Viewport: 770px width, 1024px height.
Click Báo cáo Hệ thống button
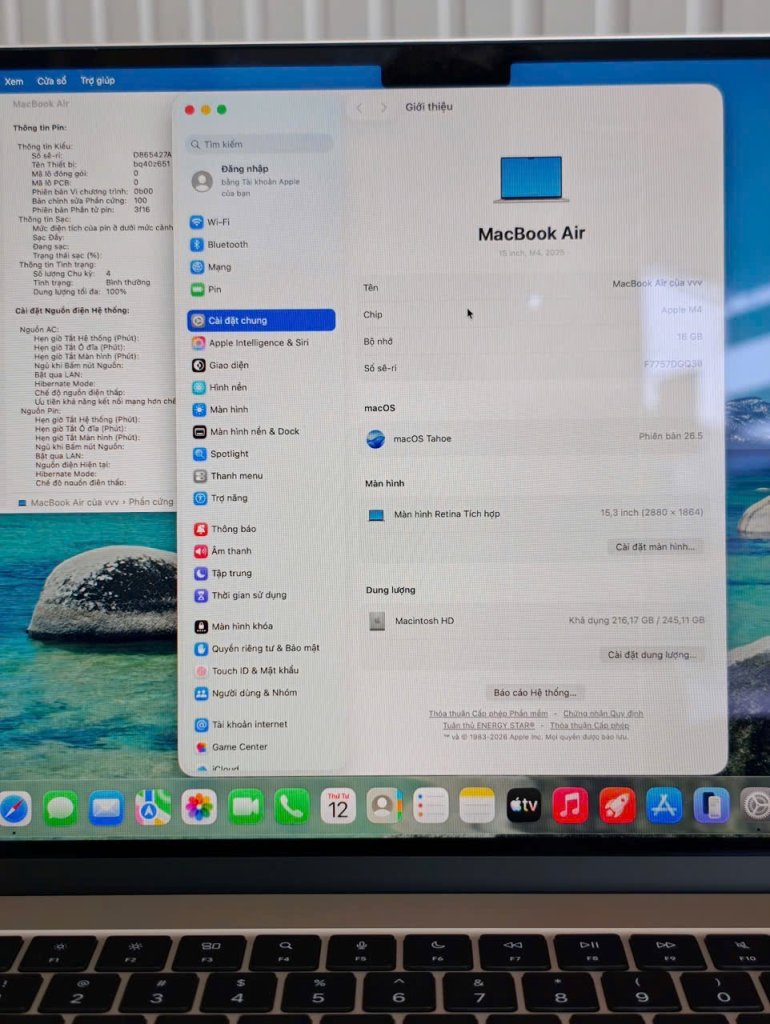point(535,692)
